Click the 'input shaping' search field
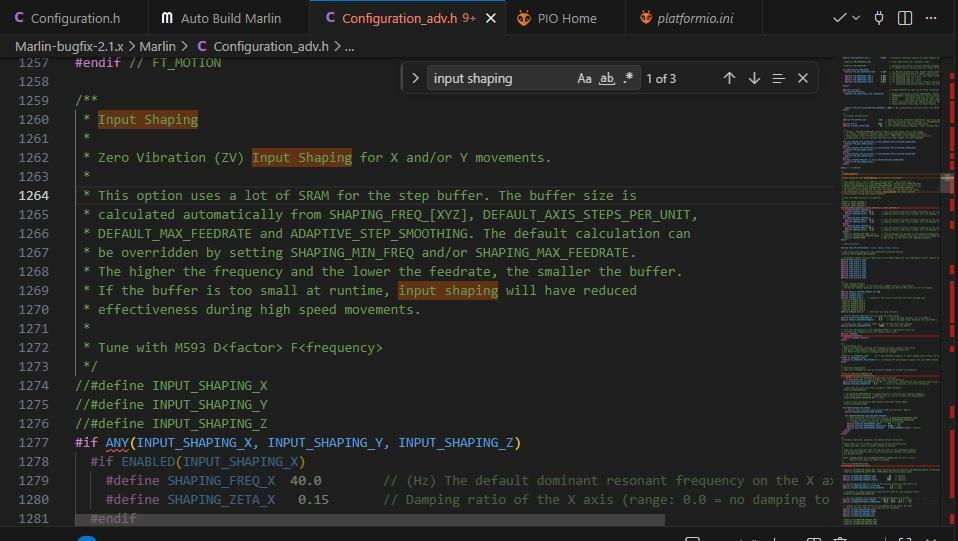The image size is (958, 541). pyautogui.click(x=500, y=78)
